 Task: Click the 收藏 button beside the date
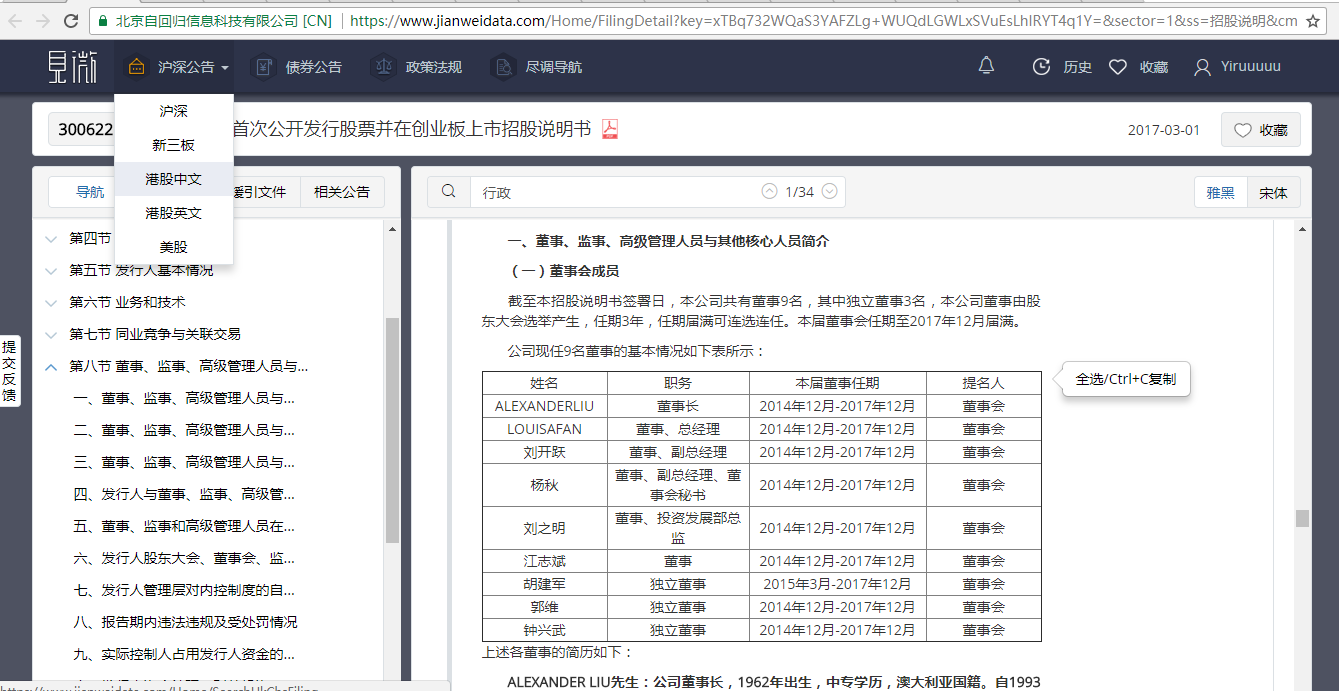(x=1260, y=130)
